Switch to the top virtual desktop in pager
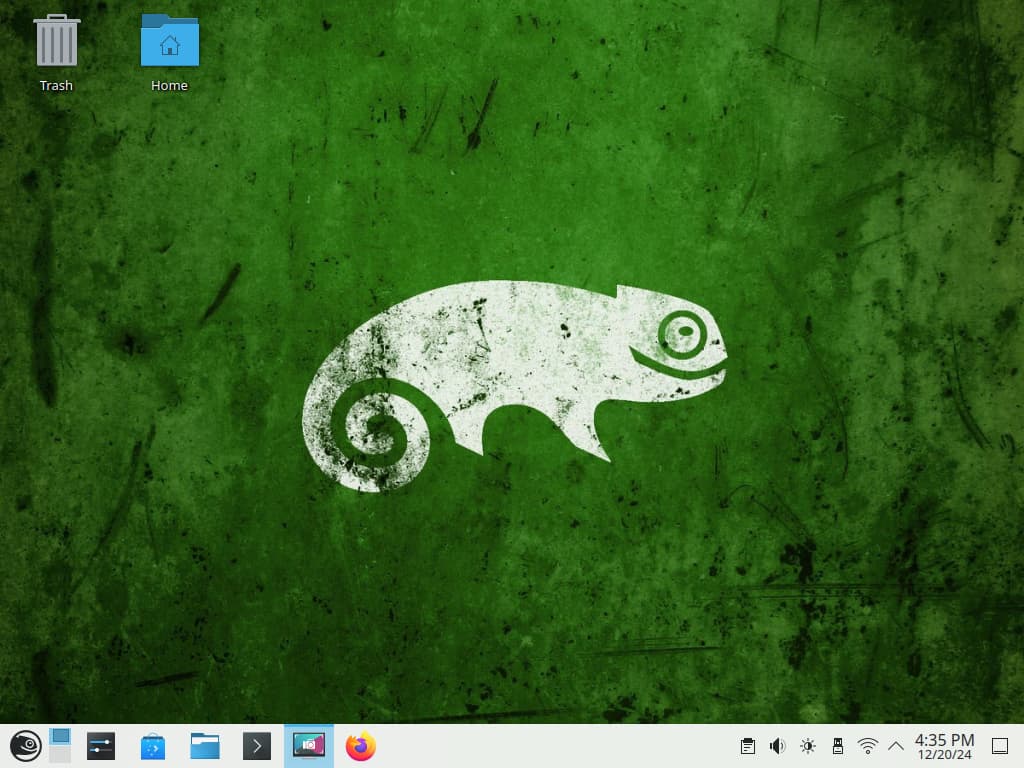 click(x=60, y=737)
